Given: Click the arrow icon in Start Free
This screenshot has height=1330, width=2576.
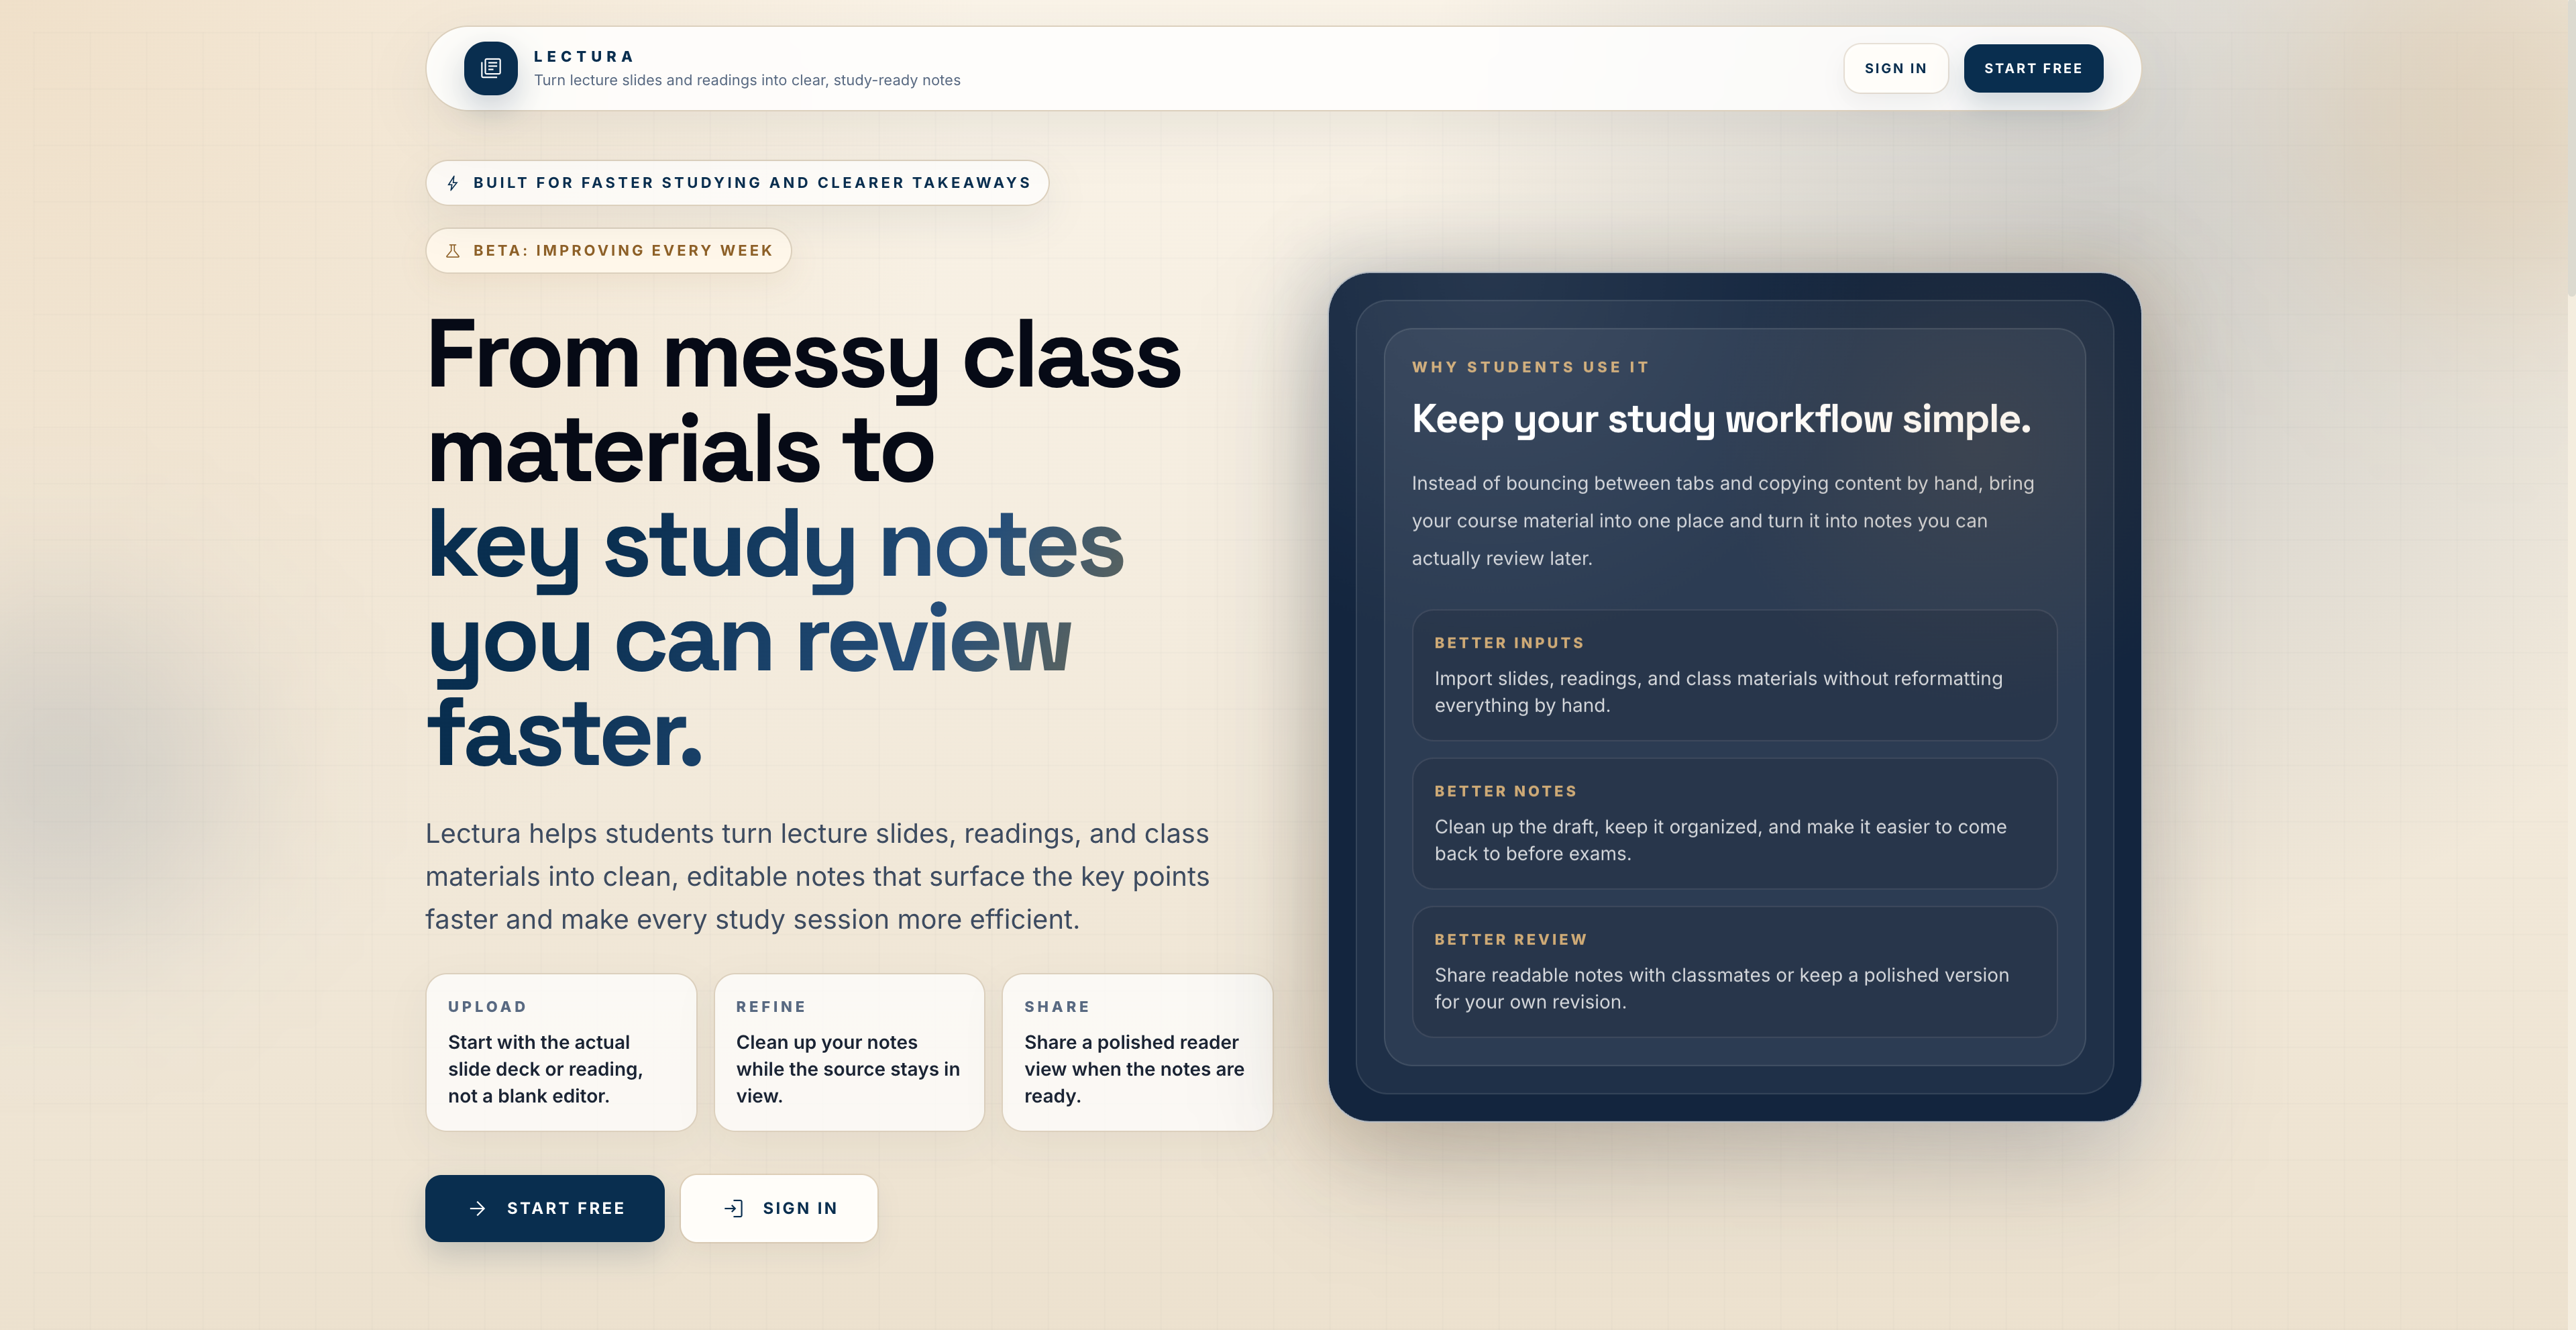Looking at the screenshot, I should click(x=478, y=1208).
